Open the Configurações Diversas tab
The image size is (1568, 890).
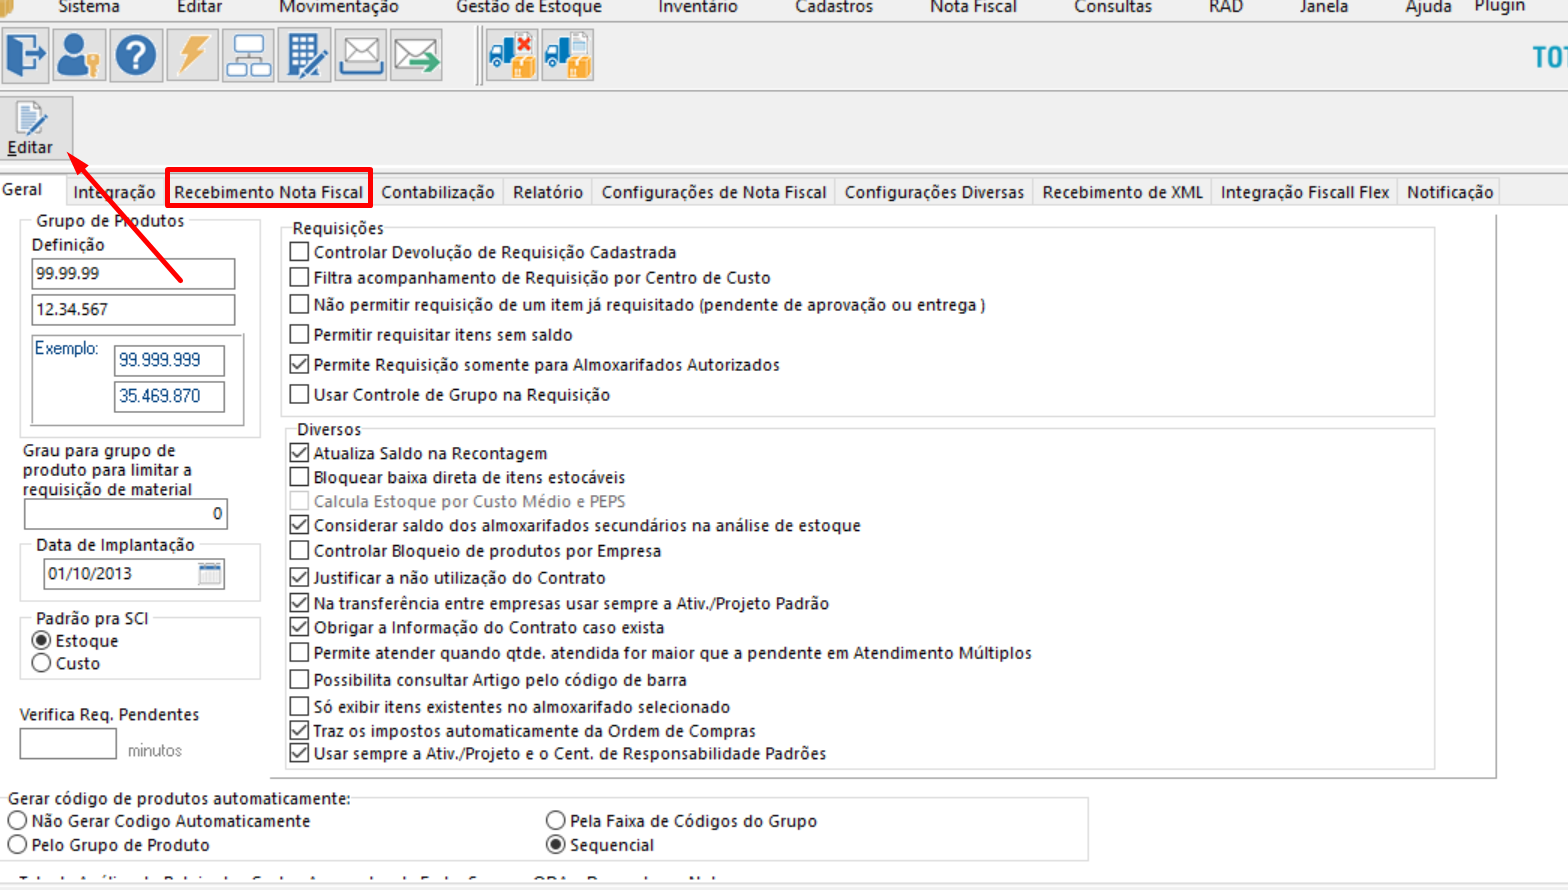934,192
